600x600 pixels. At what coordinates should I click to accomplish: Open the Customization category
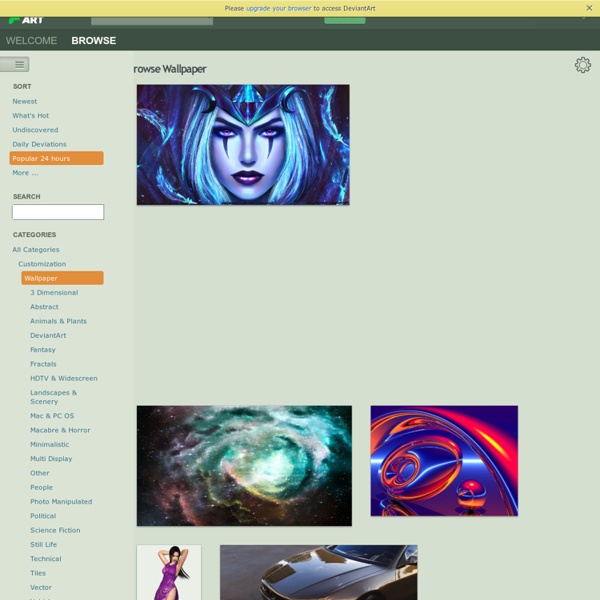42,264
